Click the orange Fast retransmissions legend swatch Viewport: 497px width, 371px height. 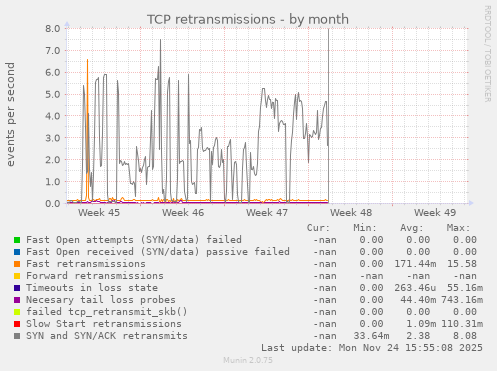click(x=17, y=264)
